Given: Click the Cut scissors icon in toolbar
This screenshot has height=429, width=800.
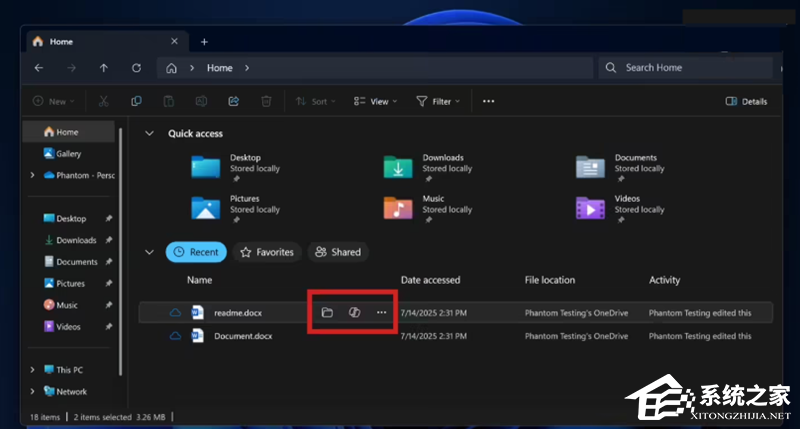Looking at the screenshot, I should click(103, 101).
